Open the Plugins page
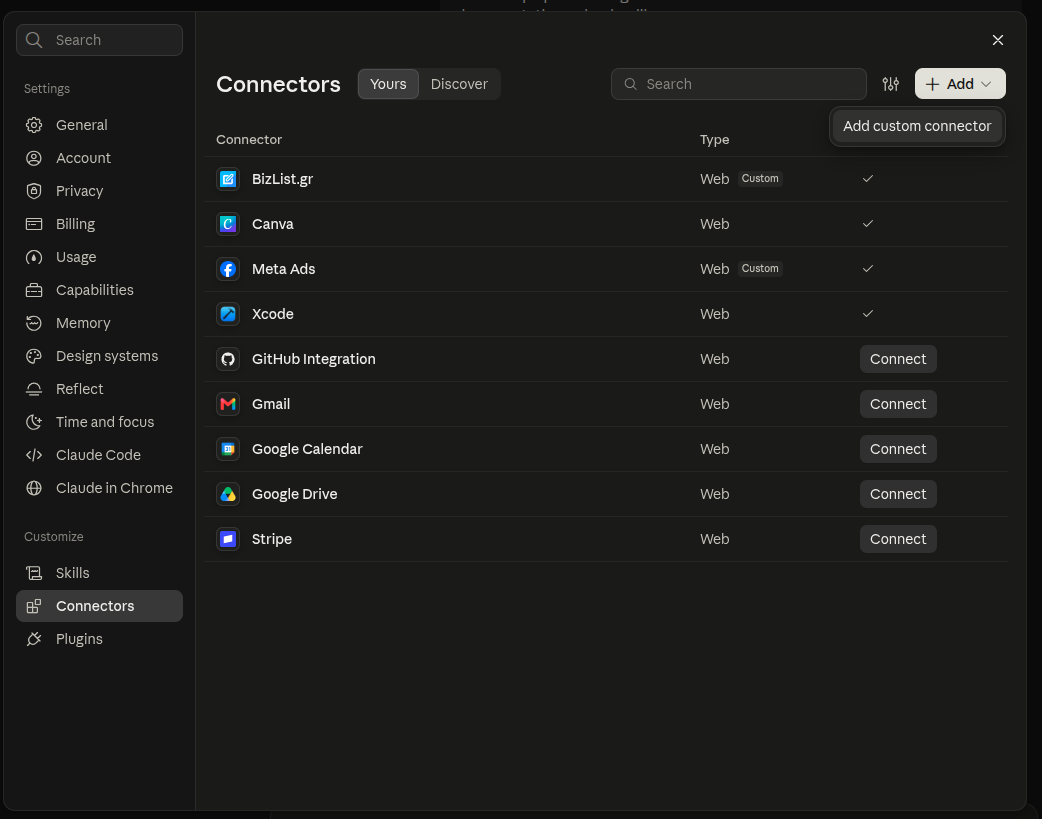Screen dimensions: 1042x819 100,639
